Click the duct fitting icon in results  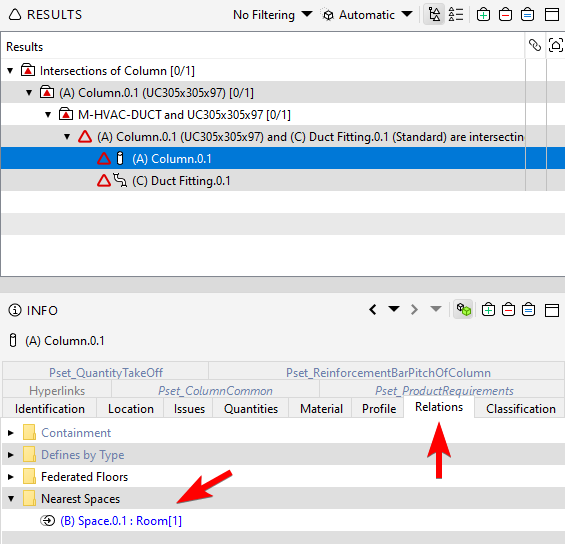coord(120,180)
